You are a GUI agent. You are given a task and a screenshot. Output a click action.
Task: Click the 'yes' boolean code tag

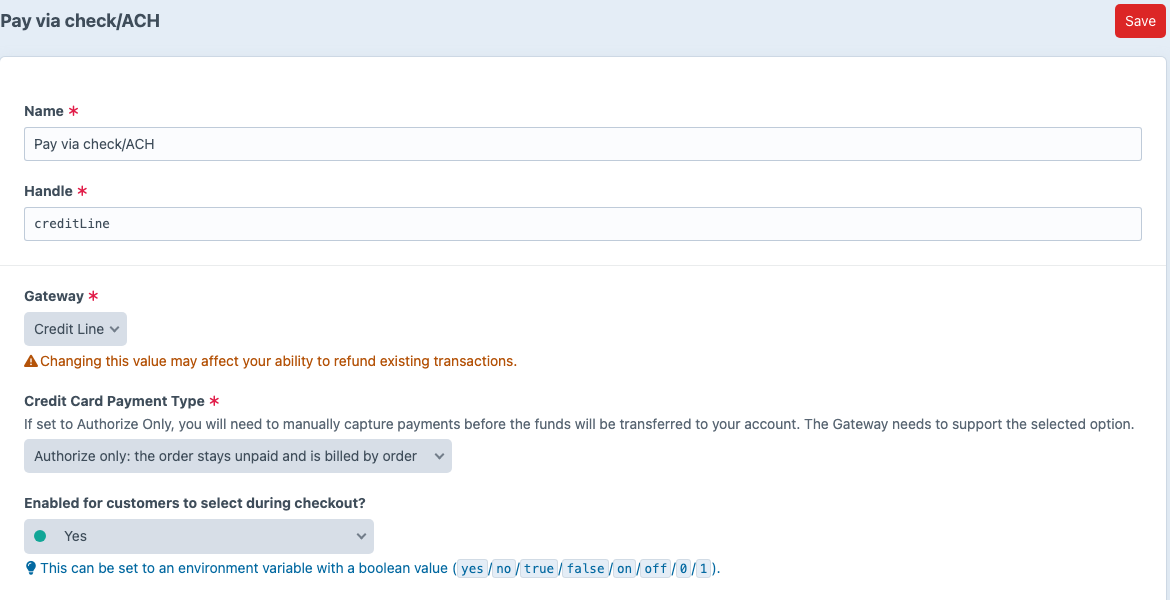[x=472, y=569]
